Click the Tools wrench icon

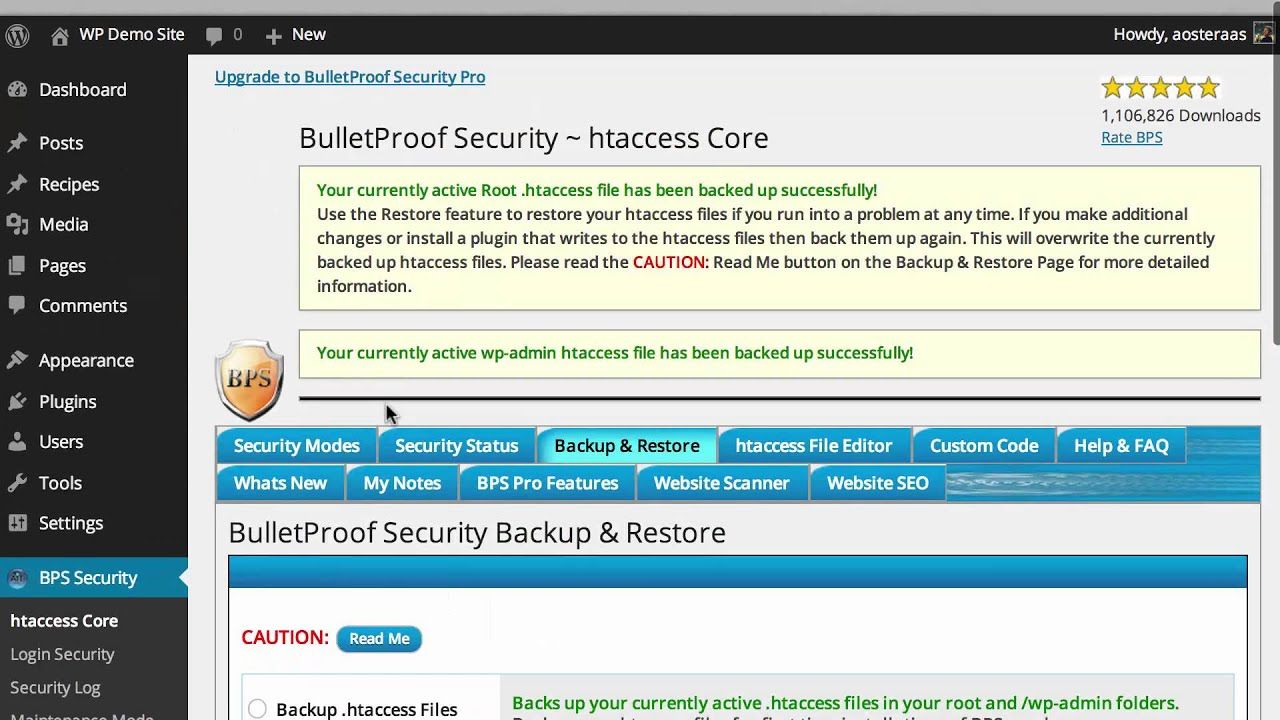pyautogui.click(x=17, y=482)
